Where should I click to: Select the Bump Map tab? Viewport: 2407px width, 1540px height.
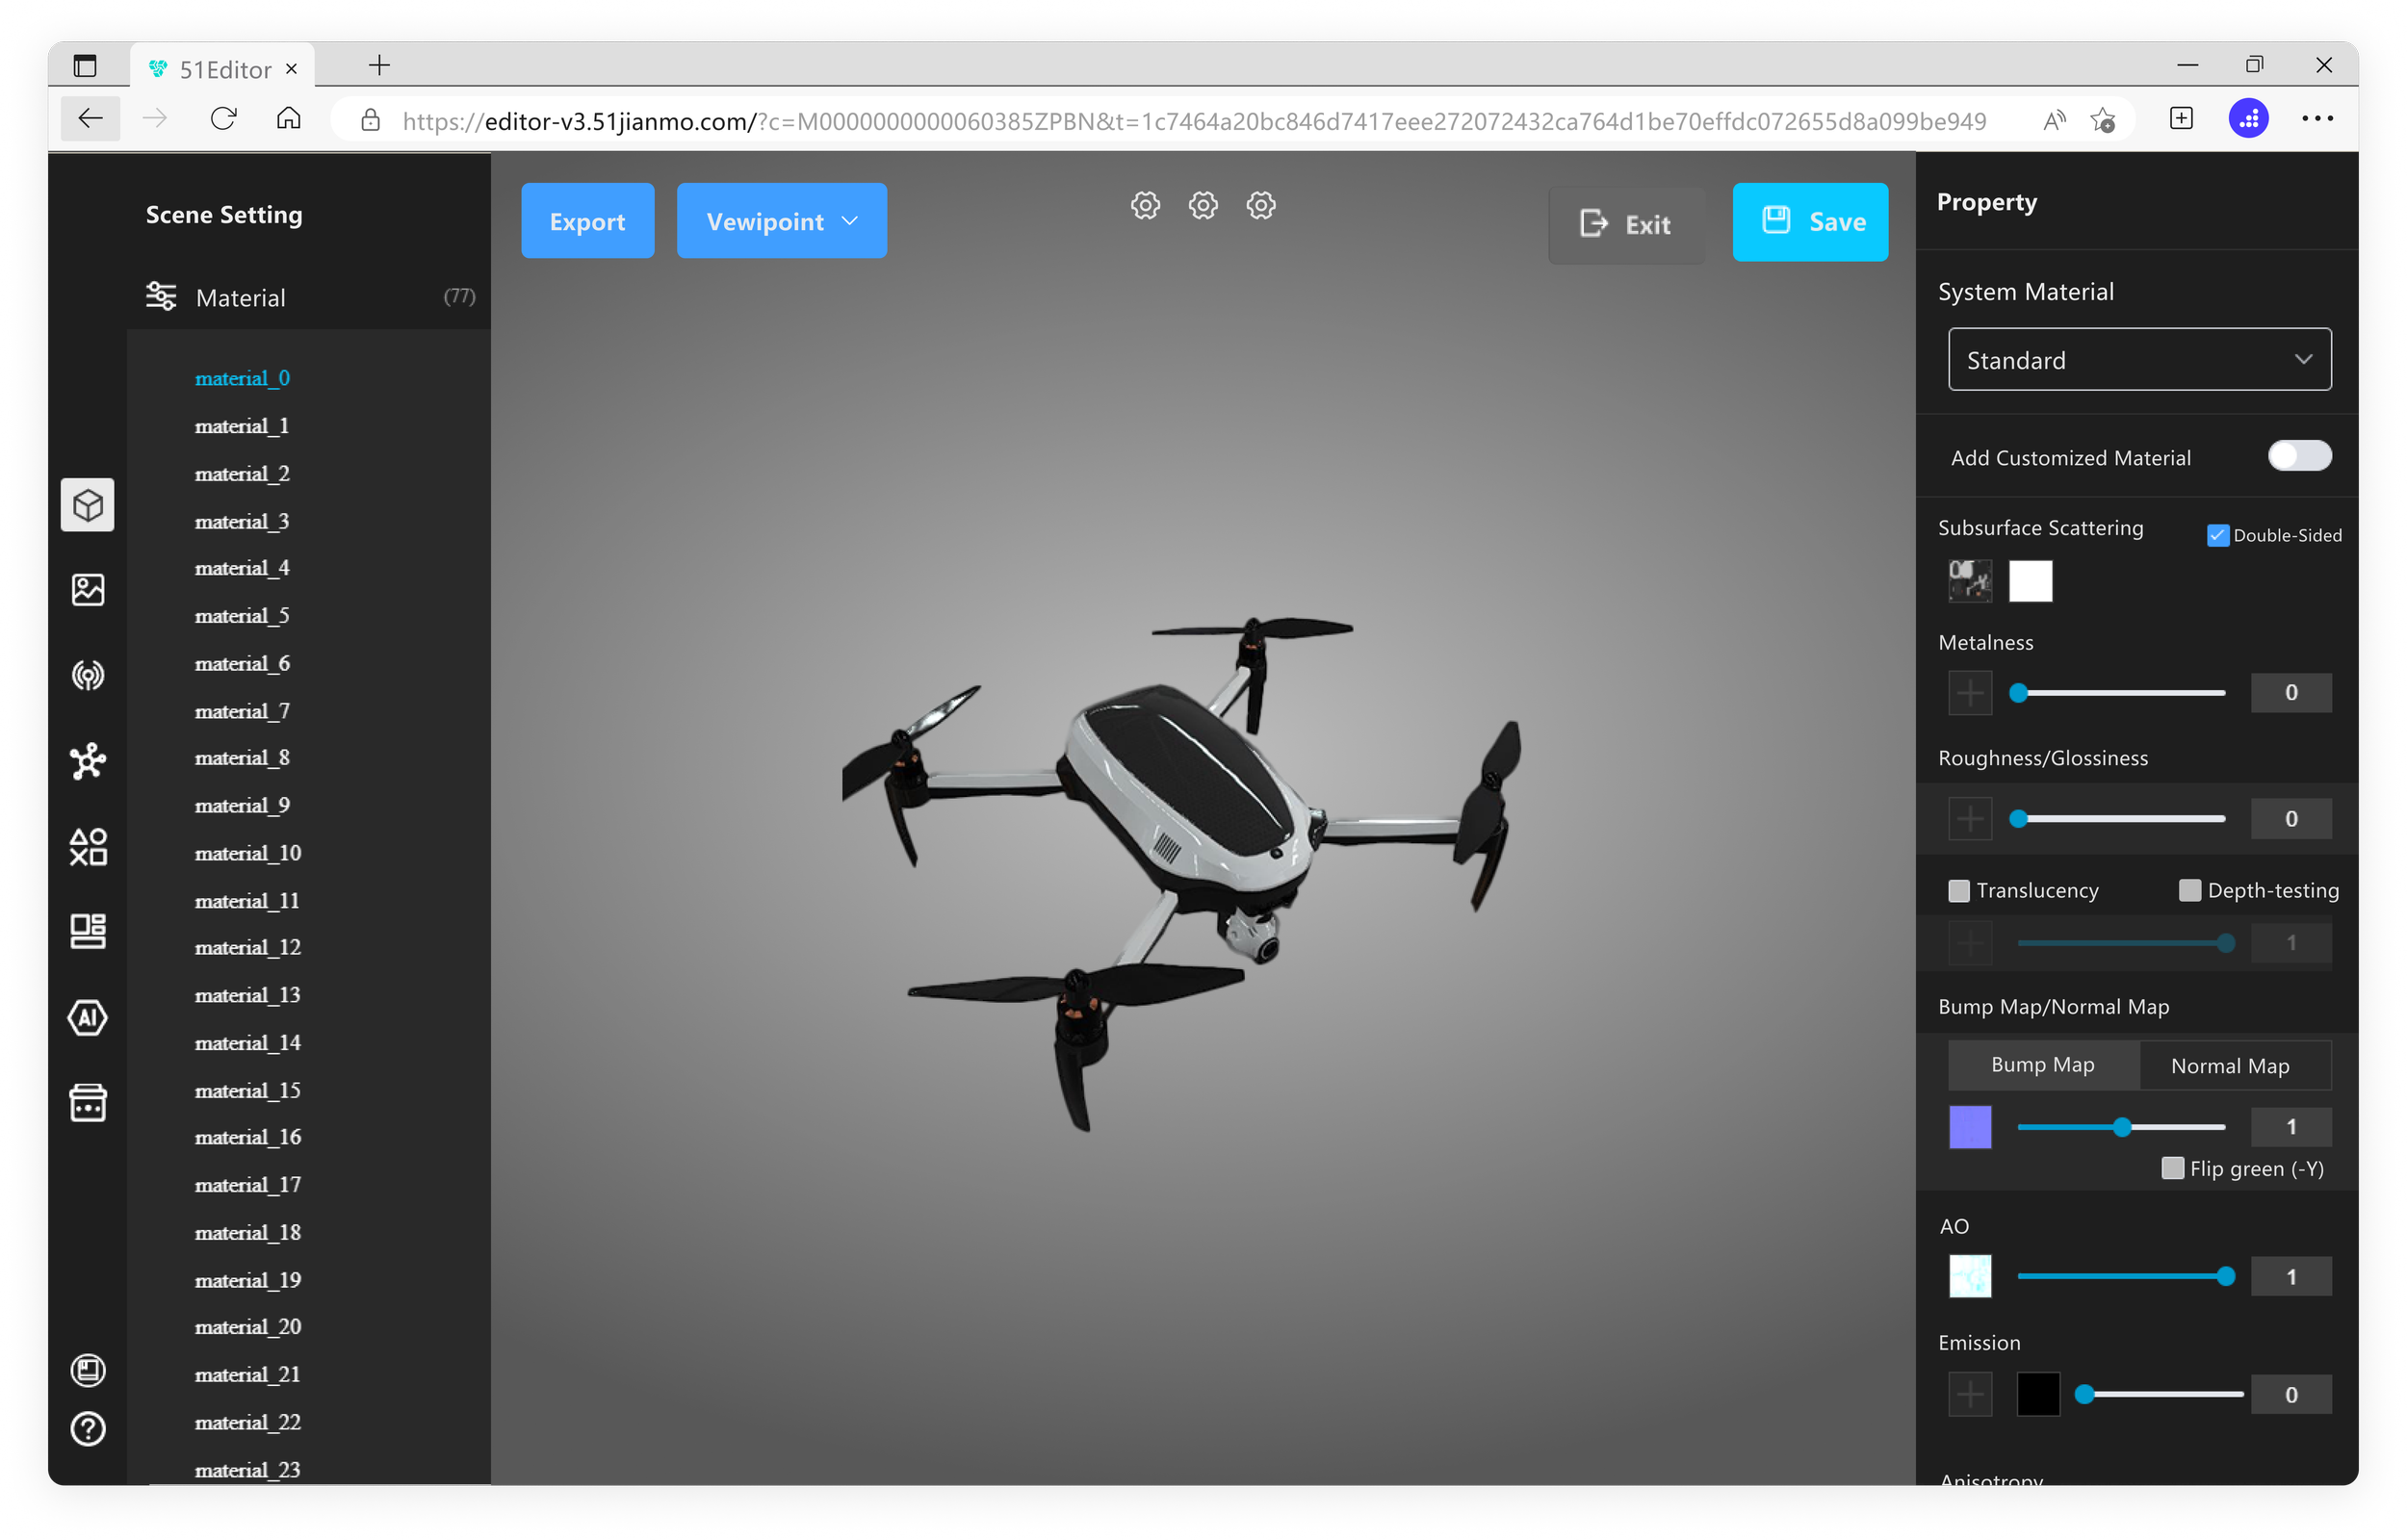pos(2042,1066)
